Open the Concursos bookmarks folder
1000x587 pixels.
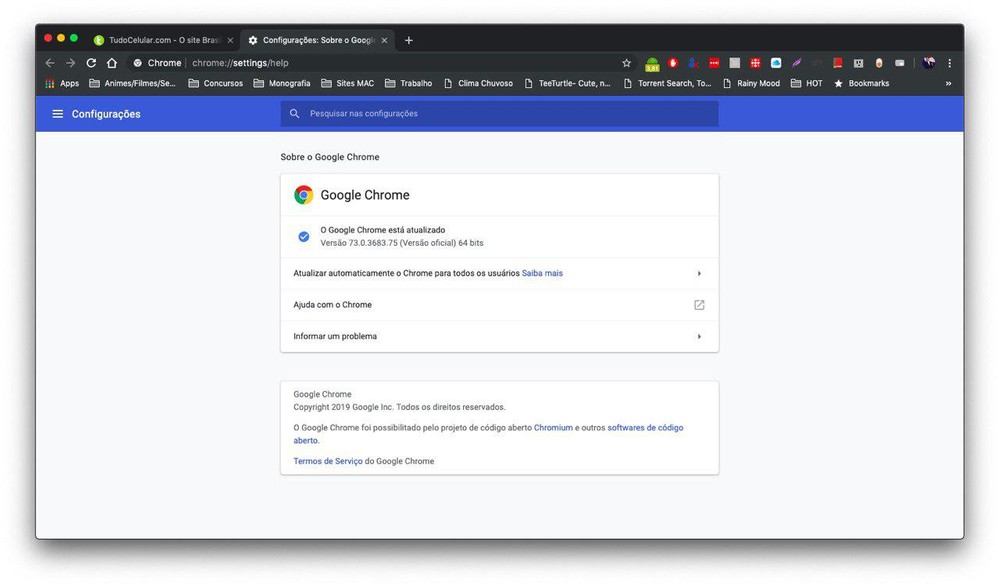[x=216, y=83]
